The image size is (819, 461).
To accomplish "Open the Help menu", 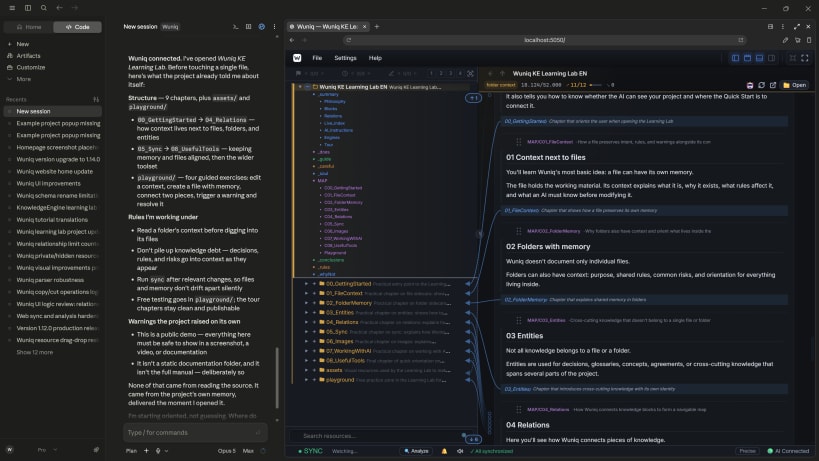I will click(x=375, y=58).
